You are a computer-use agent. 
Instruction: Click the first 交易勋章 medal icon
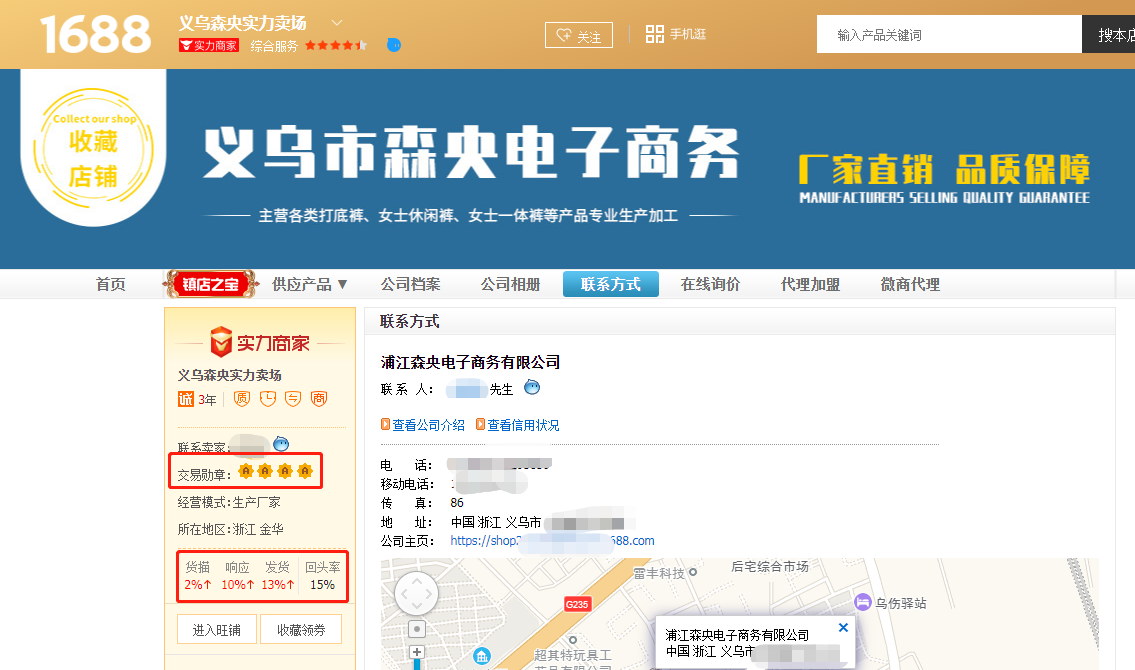click(x=246, y=471)
